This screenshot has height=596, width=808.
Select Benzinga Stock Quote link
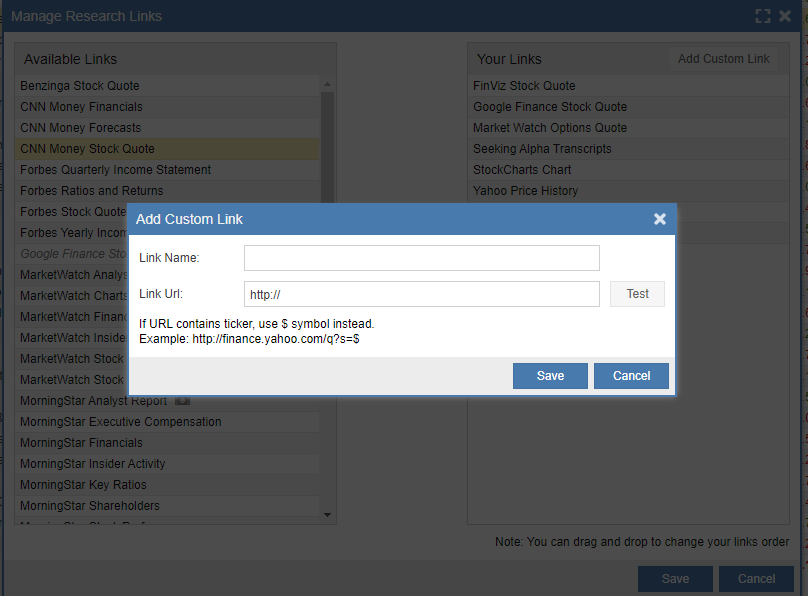80,86
